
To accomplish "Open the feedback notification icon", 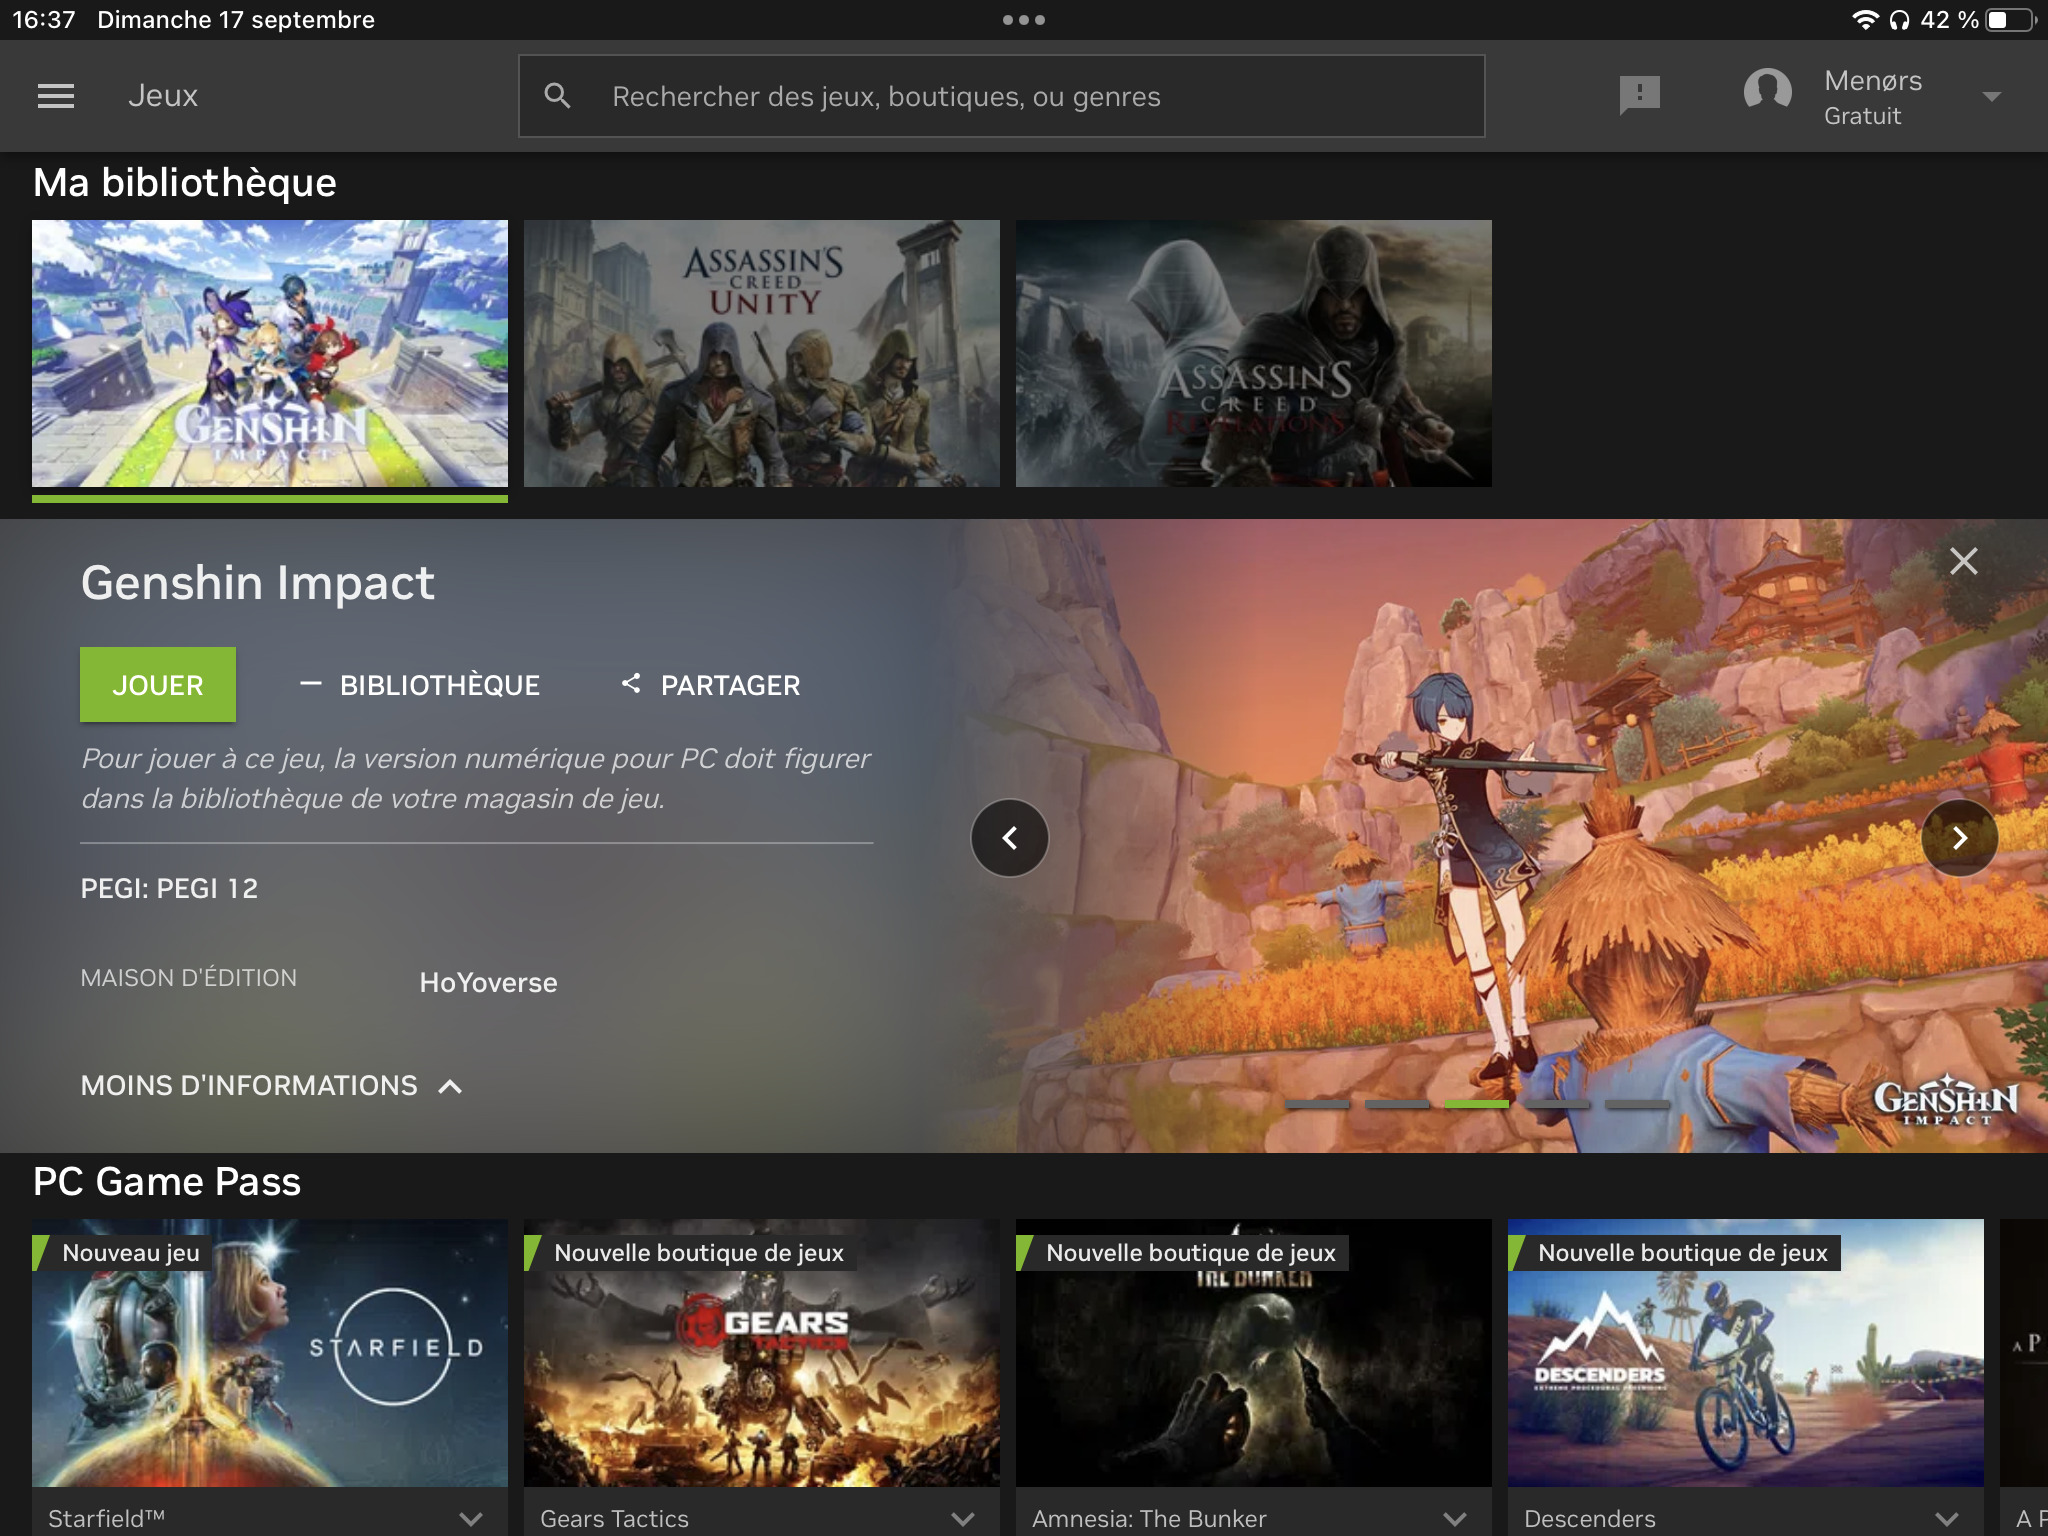I will point(1640,96).
